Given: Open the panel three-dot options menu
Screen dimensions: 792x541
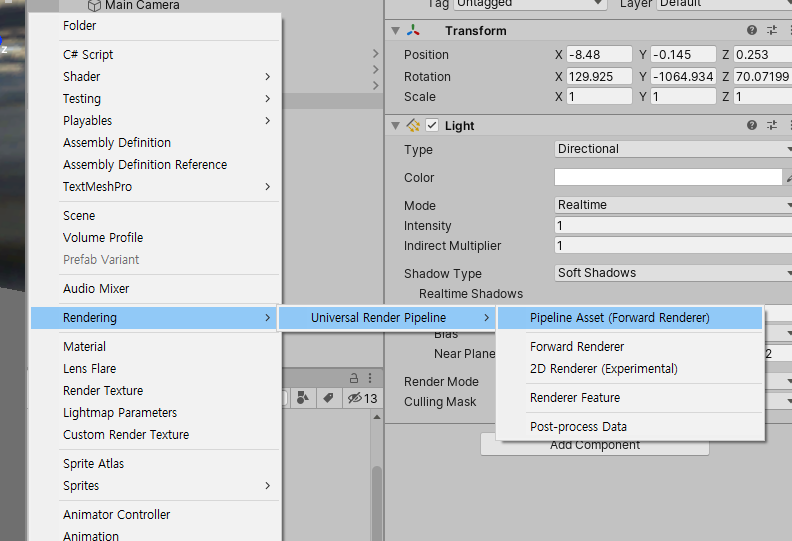Looking at the screenshot, I should pos(370,378).
